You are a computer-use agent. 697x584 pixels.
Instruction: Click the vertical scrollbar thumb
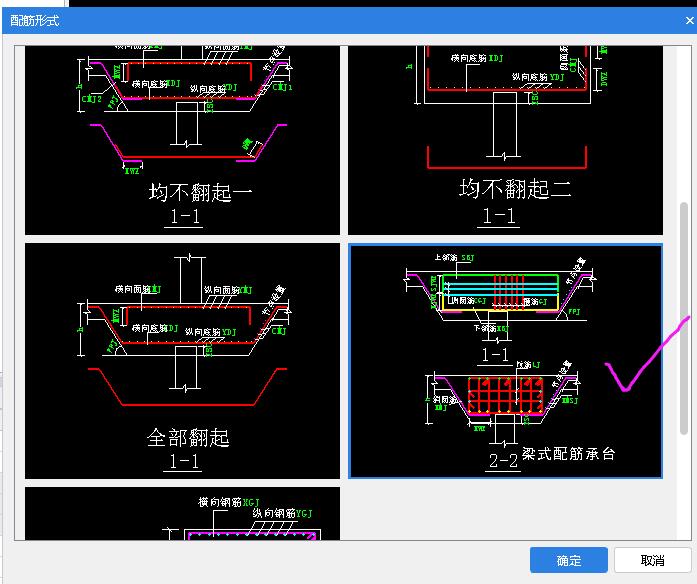[684, 318]
